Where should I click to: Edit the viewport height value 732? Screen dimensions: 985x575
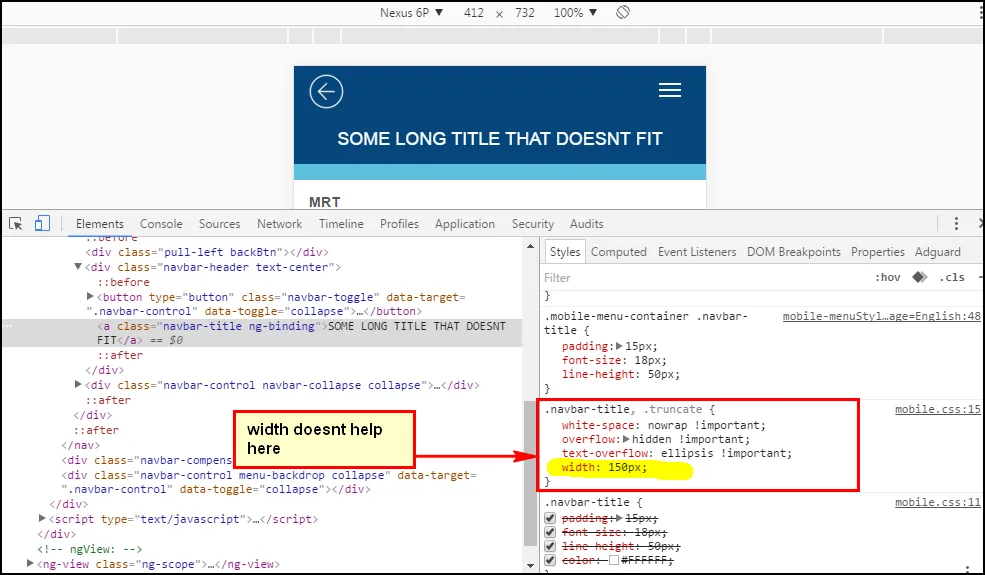[525, 13]
